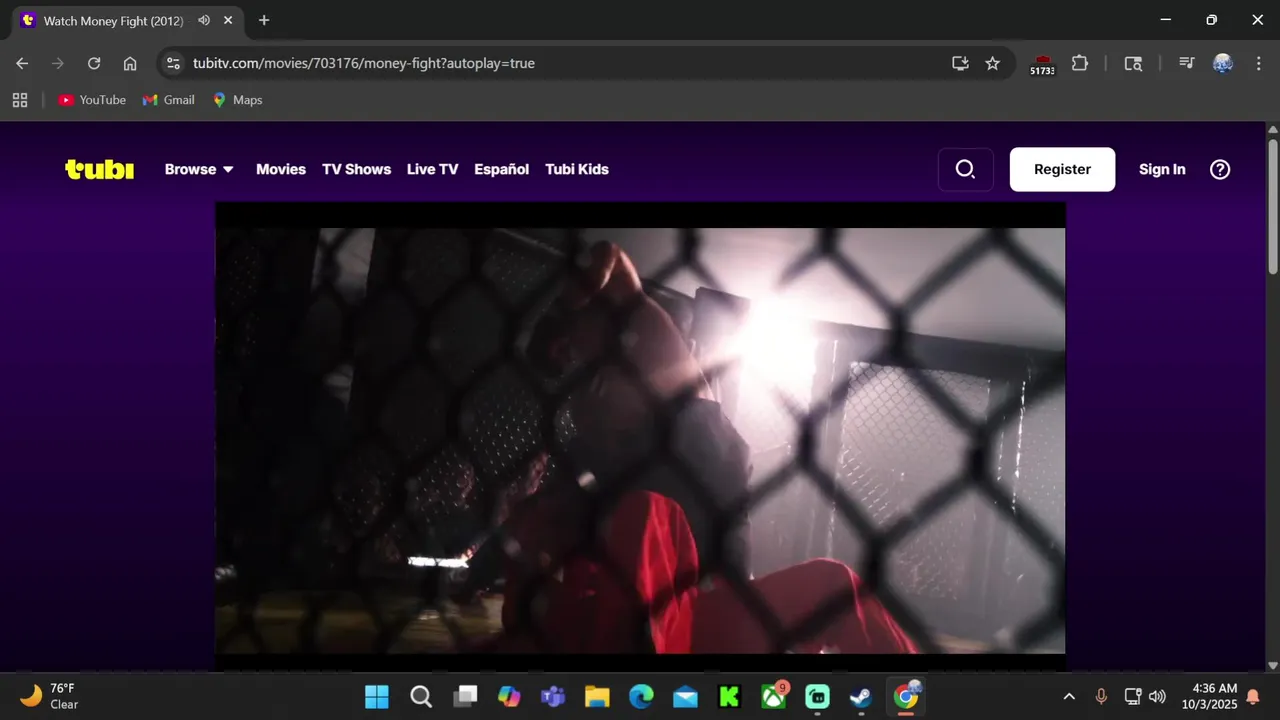Open the Tubi search icon

965,169
